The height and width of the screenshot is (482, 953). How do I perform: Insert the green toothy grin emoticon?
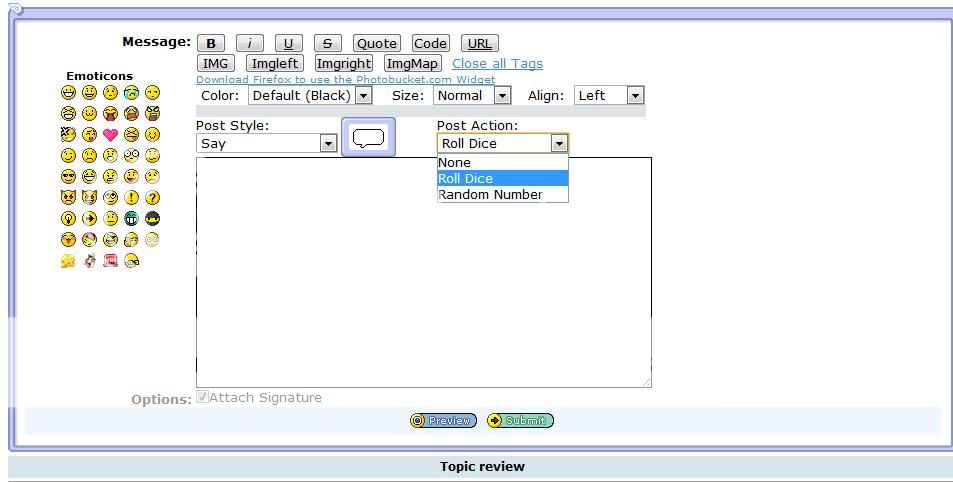[x=131, y=218]
